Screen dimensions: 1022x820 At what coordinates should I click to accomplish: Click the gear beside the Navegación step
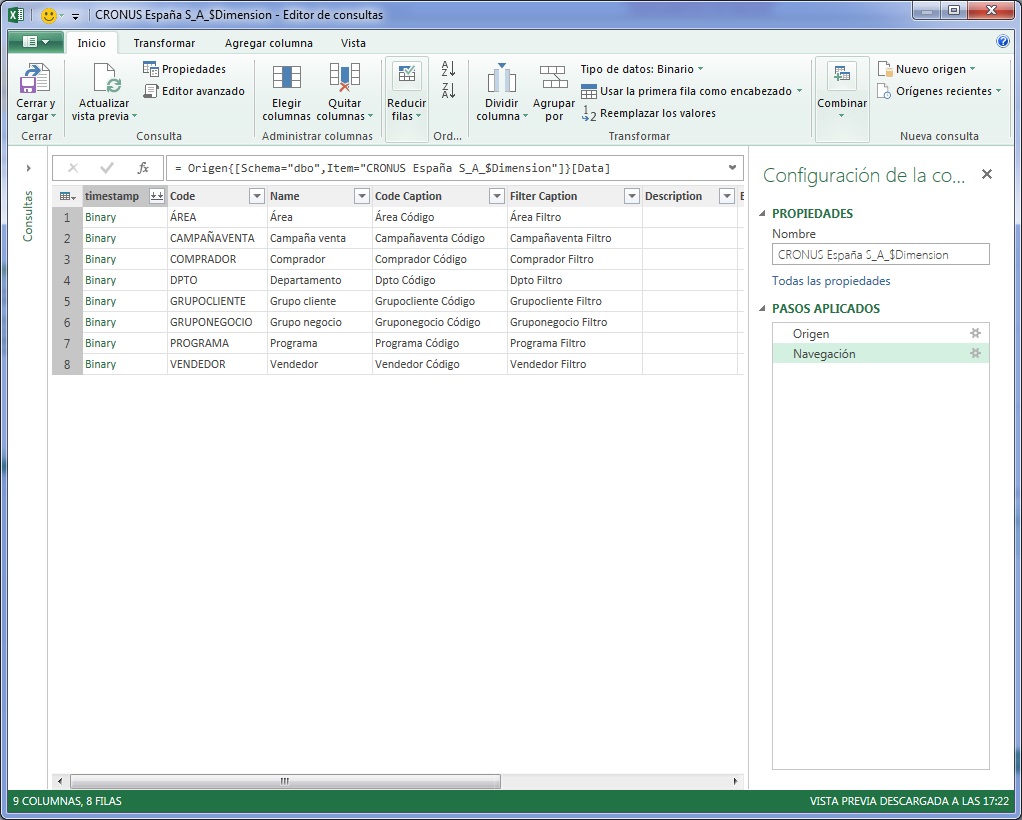(x=977, y=353)
